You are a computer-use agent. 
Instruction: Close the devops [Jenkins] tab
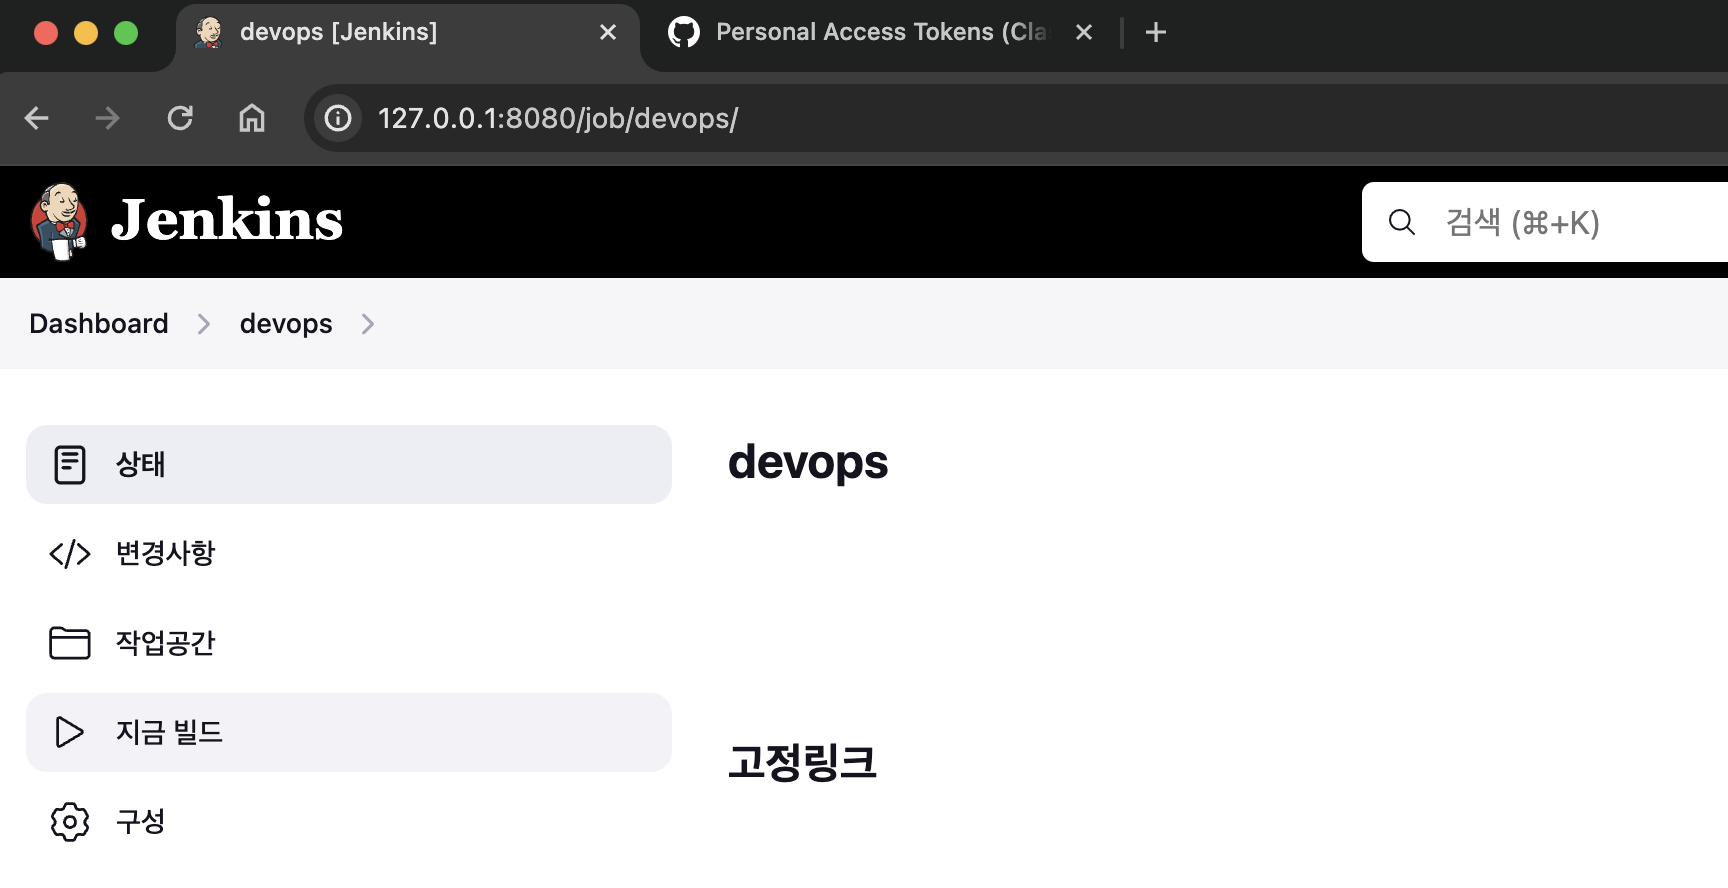coord(608,32)
